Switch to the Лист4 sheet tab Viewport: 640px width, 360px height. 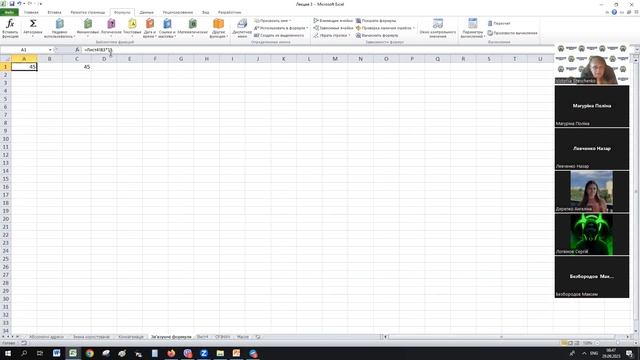tap(202, 337)
